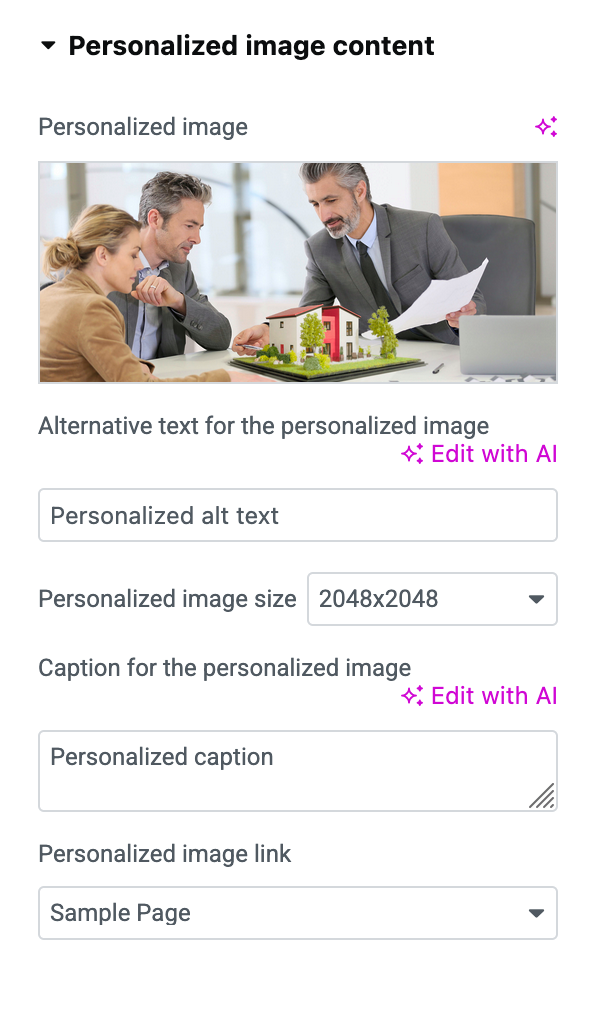Click sparkle icon of alt text Edit with AI
Viewport: 596px width, 1018px height.
point(412,454)
